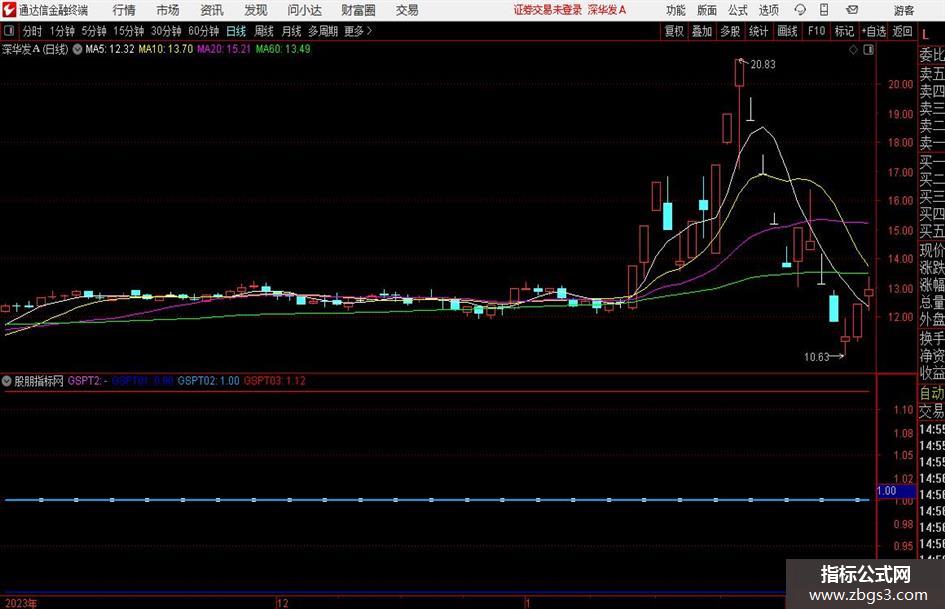Viewport: 945px width, 609px height.
Task: Open the 多周期 multi-period view
Action: coord(323,31)
